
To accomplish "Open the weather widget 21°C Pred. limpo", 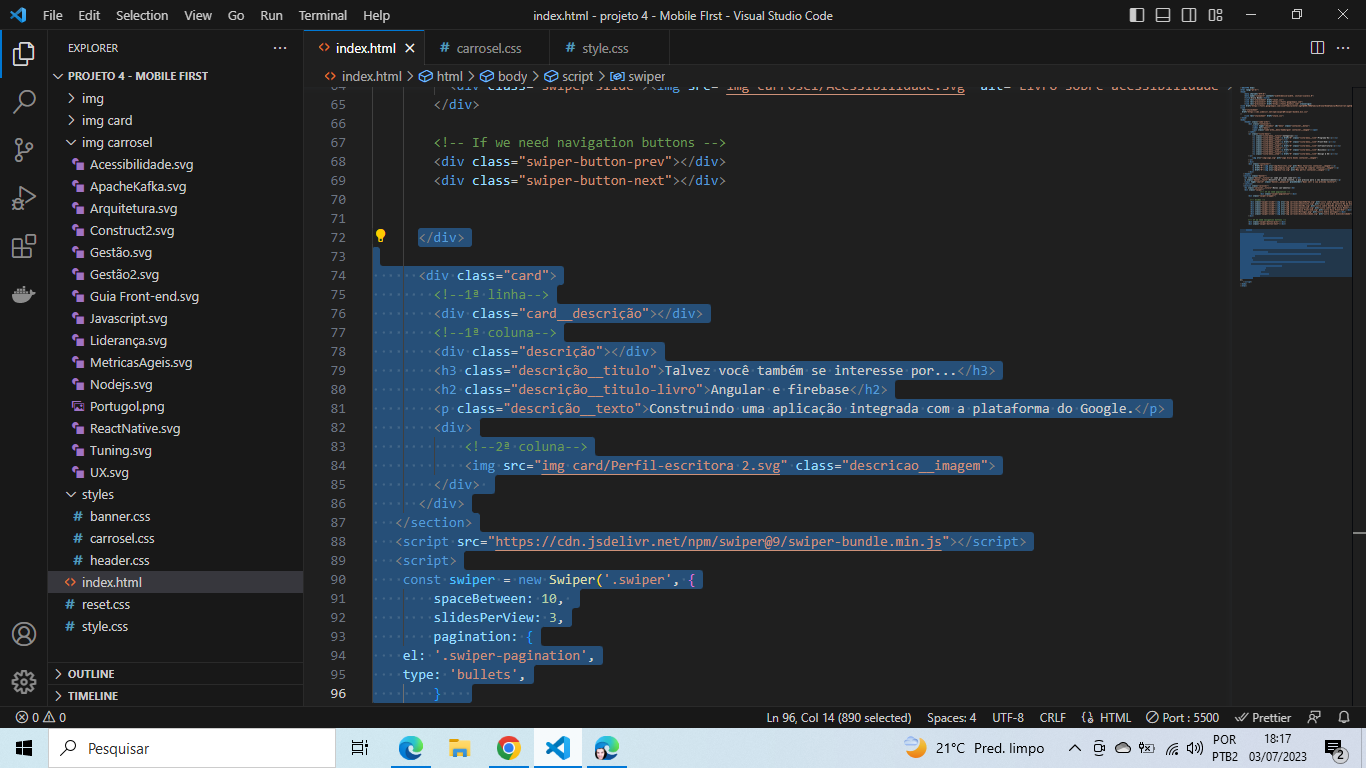I will [974, 748].
